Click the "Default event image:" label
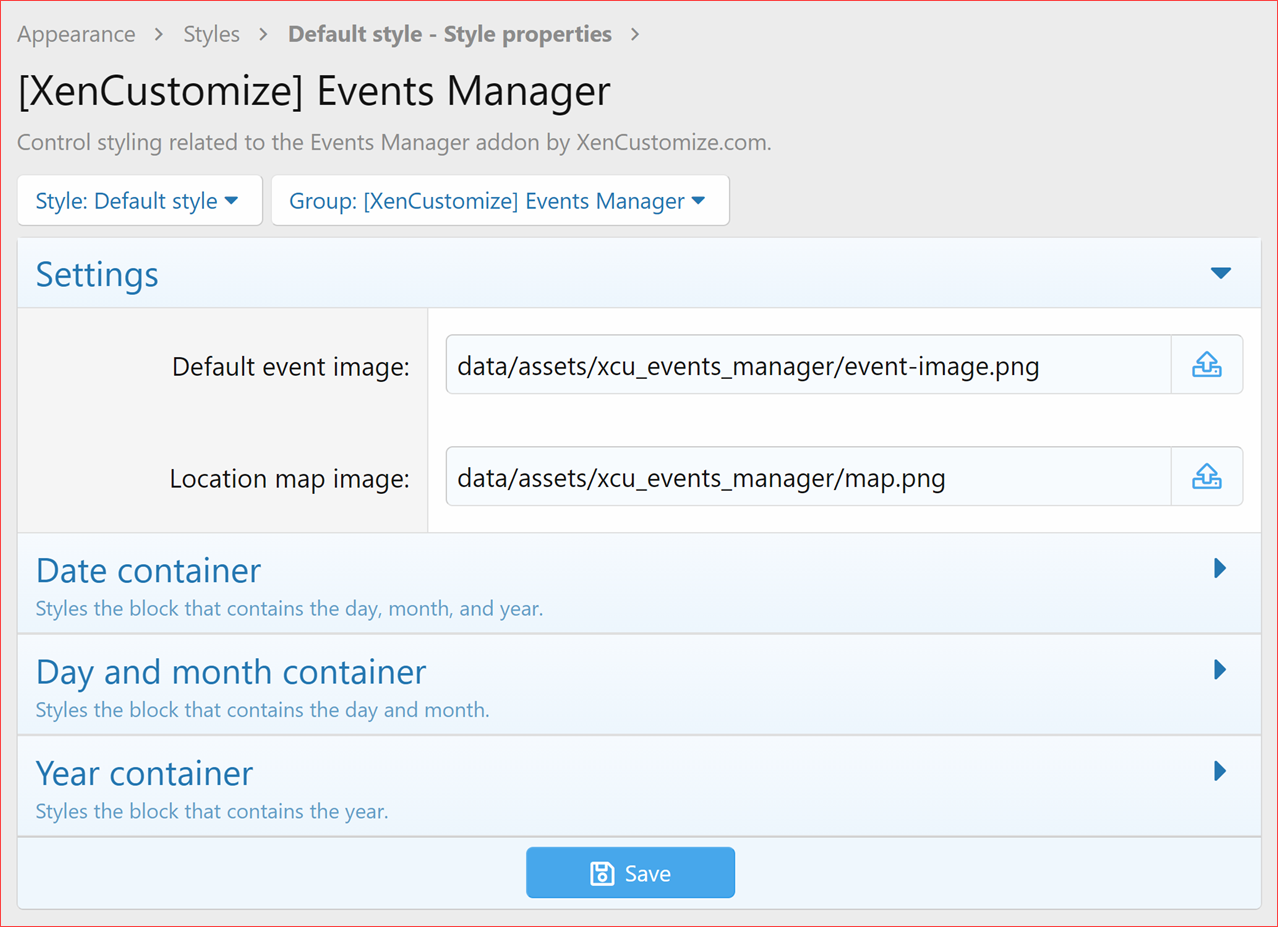1278x927 pixels. (x=291, y=367)
